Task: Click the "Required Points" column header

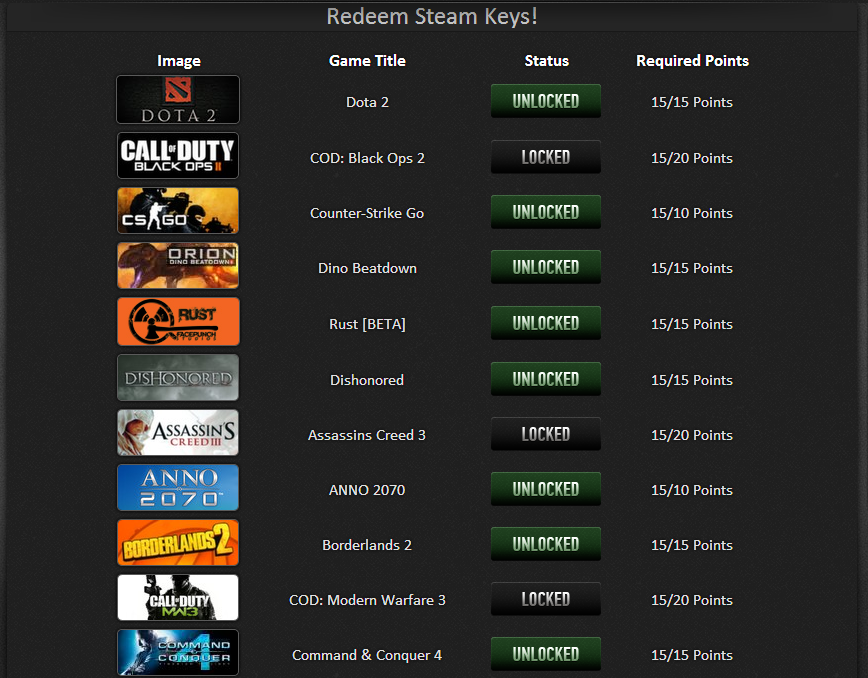Action: point(693,61)
